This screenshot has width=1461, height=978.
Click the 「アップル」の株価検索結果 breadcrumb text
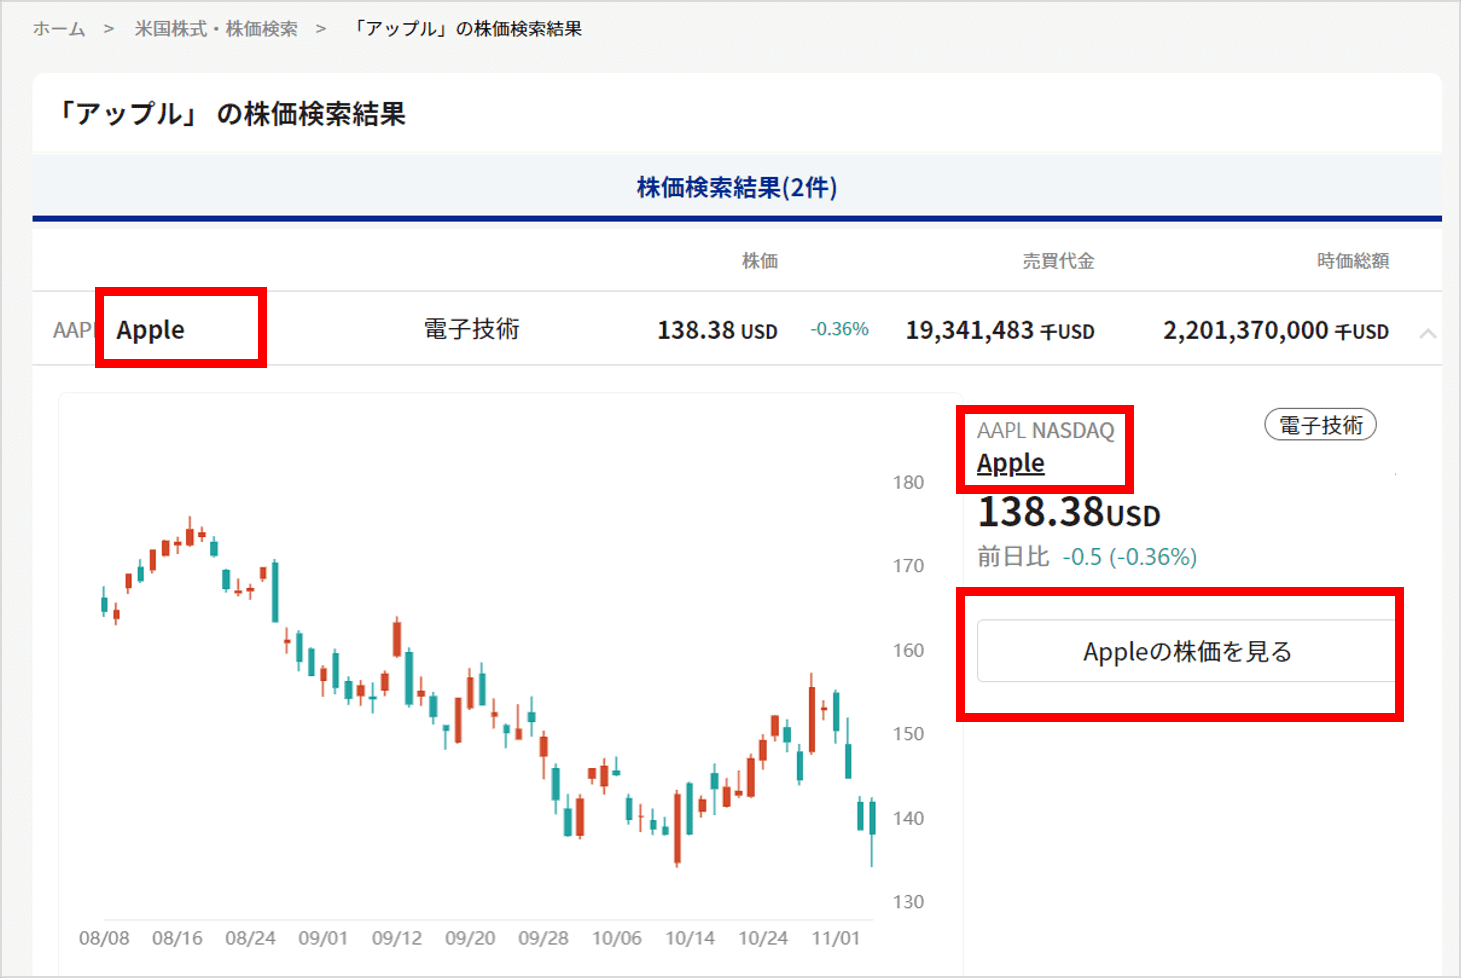[466, 29]
